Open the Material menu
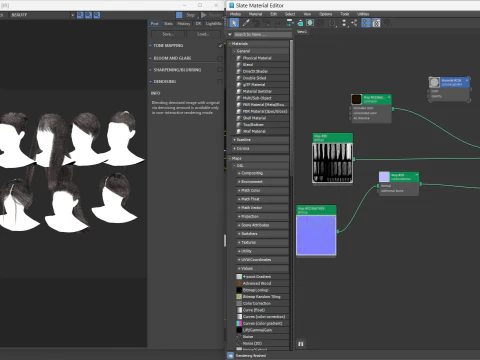Image resolution: width=480 pixels, height=360 pixels. 255,14
